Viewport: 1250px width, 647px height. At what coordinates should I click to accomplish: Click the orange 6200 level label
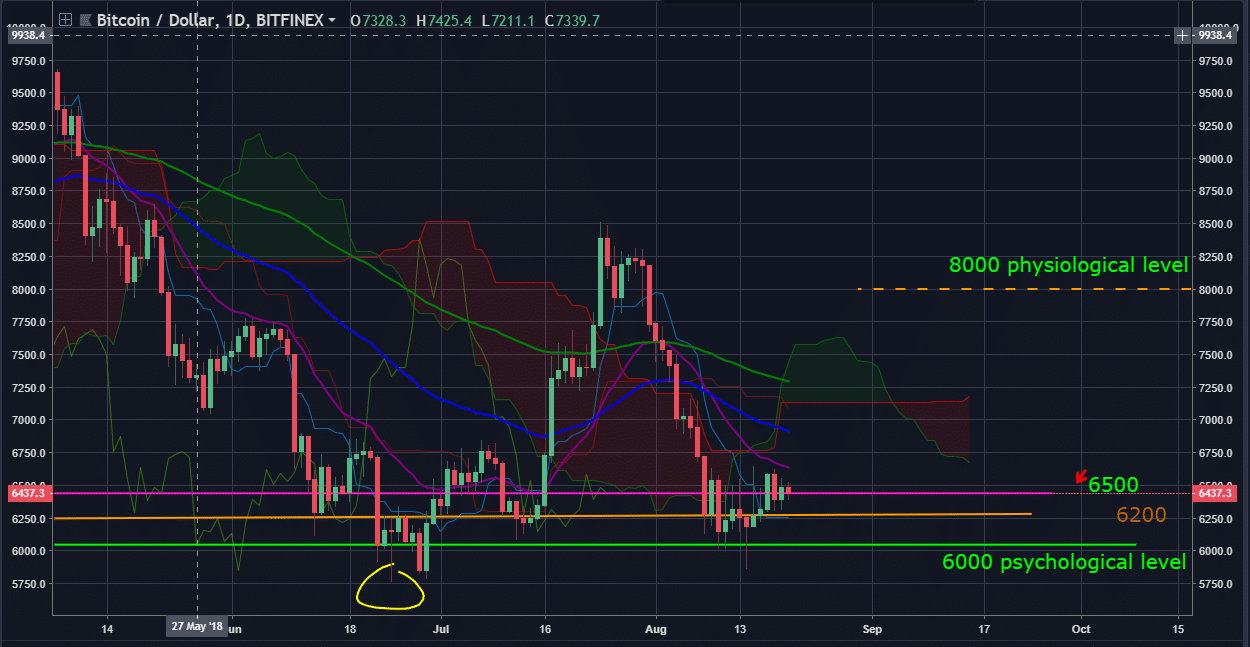pyautogui.click(x=1141, y=515)
